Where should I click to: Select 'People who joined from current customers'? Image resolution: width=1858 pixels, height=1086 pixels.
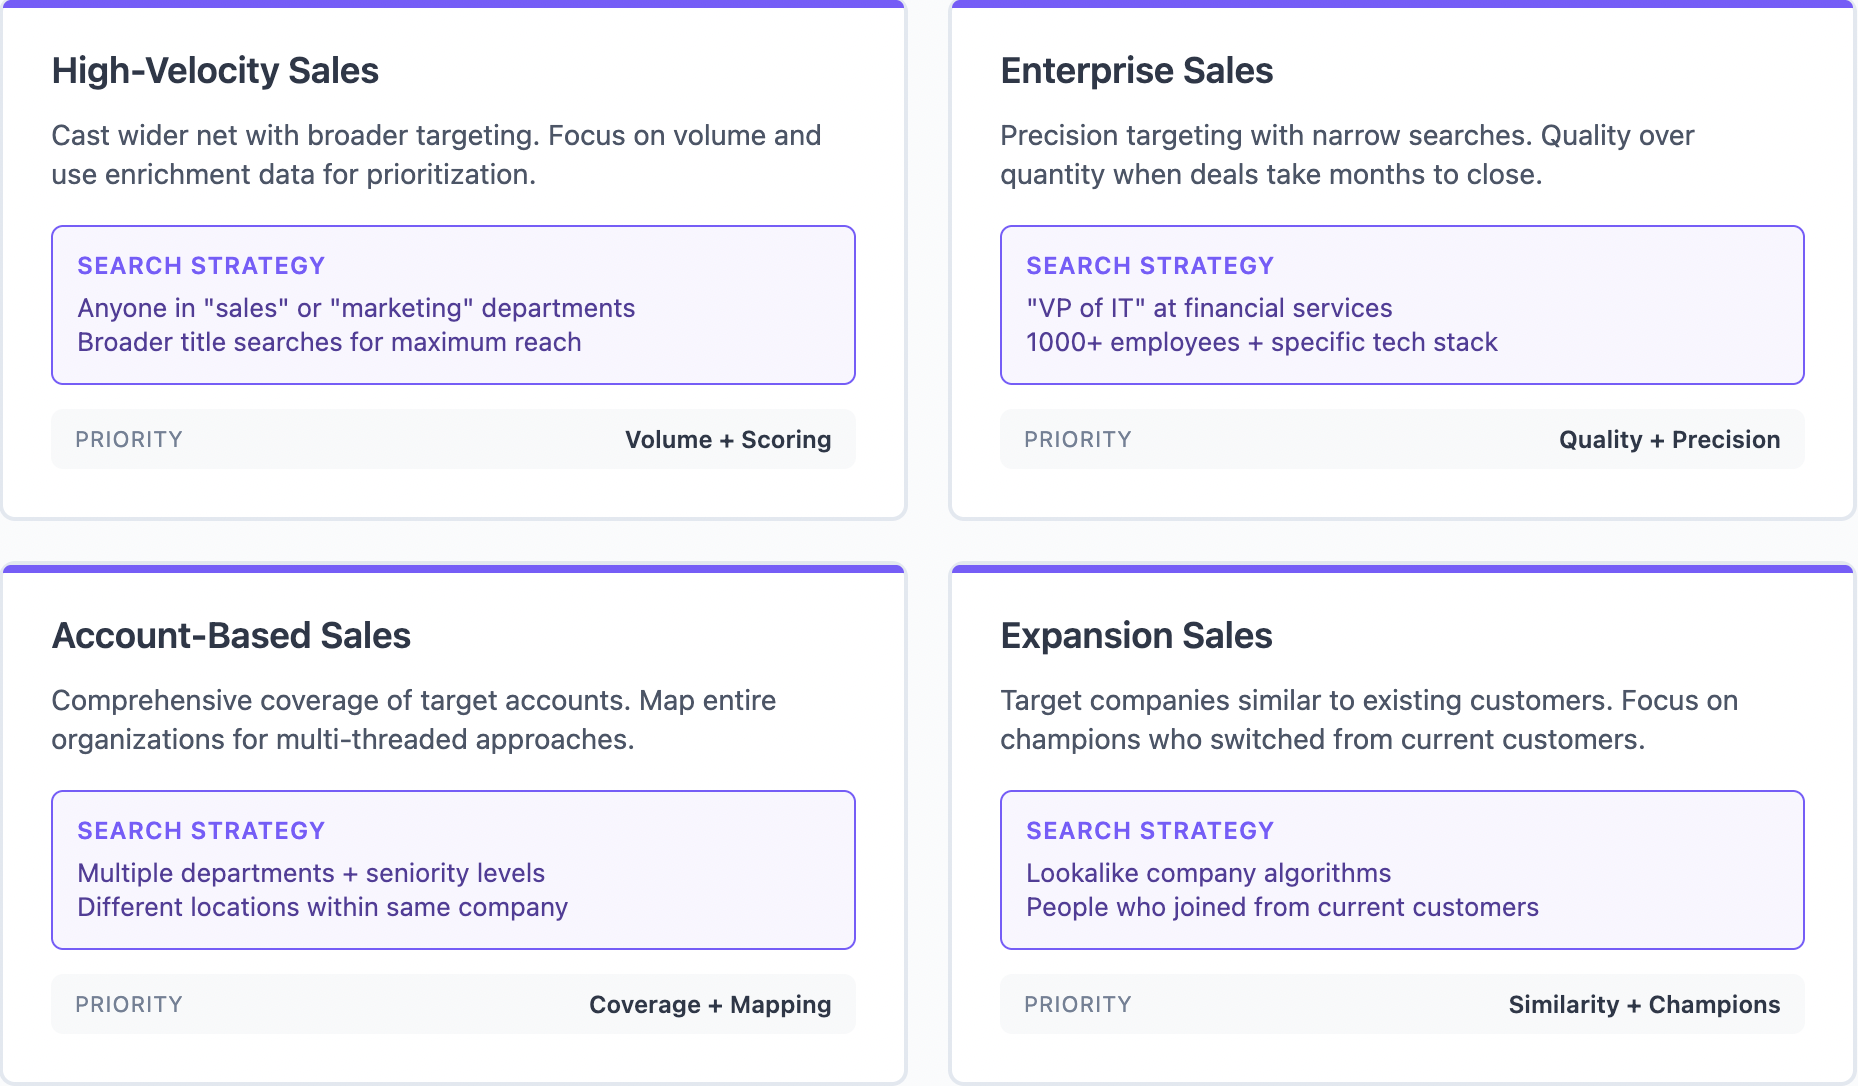(x=1282, y=907)
